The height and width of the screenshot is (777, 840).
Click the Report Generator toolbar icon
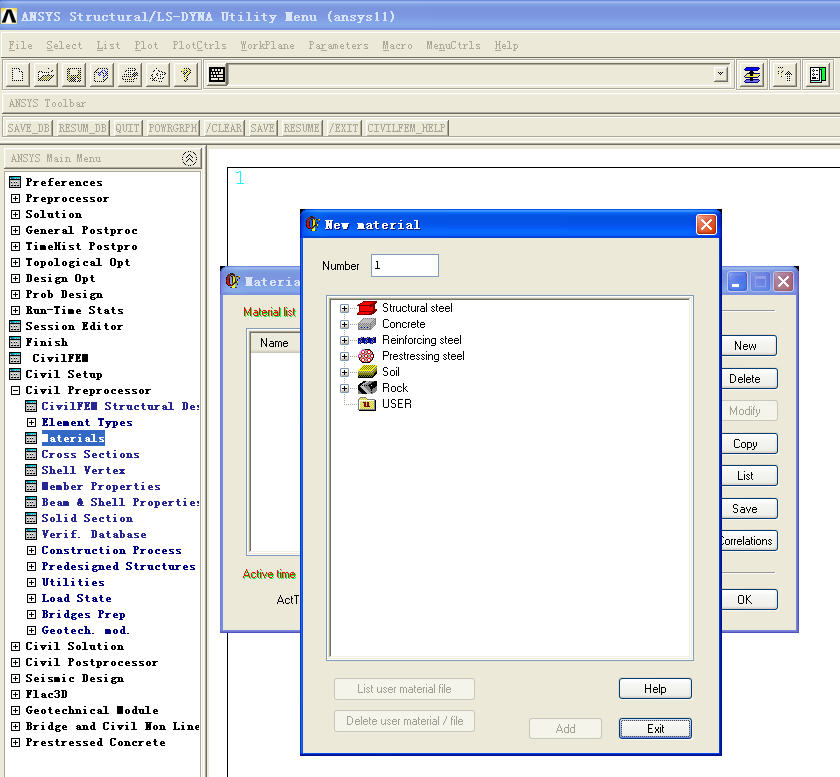(x=158, y=74)
